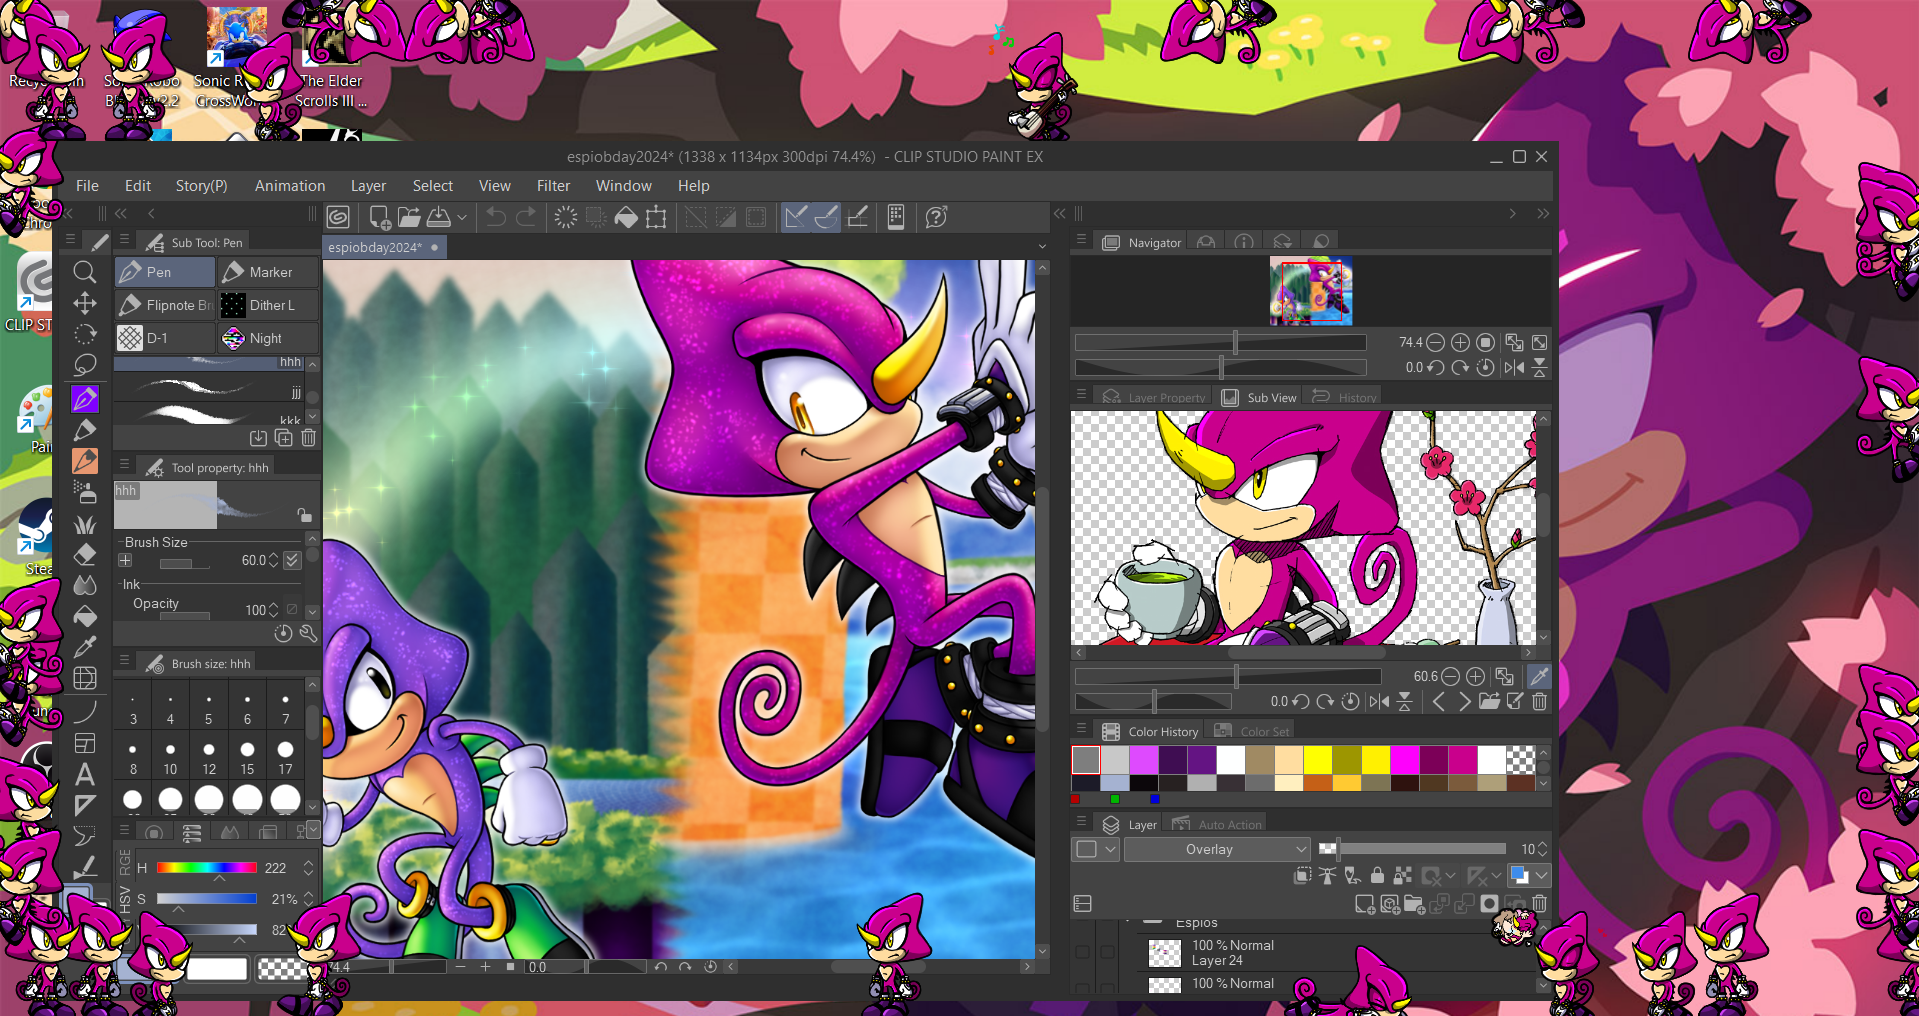Open the Layer palette hamburger menu
This screenshot has width=1919, height=1016.
1081,822
